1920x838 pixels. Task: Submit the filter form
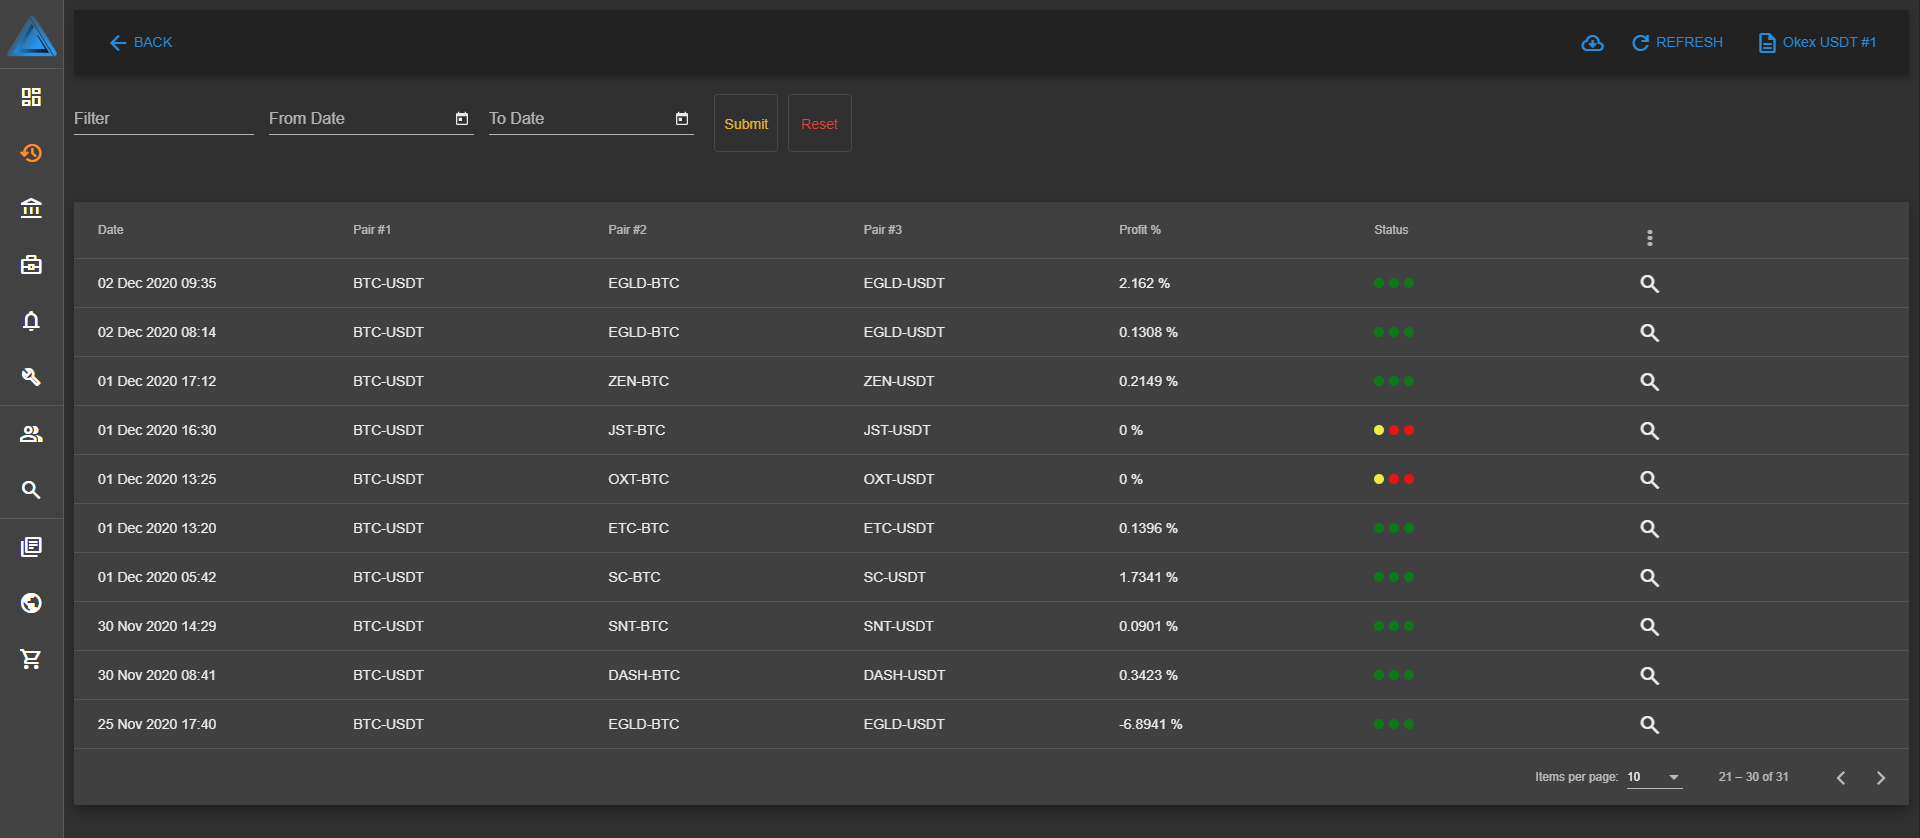tap(746, 123)
